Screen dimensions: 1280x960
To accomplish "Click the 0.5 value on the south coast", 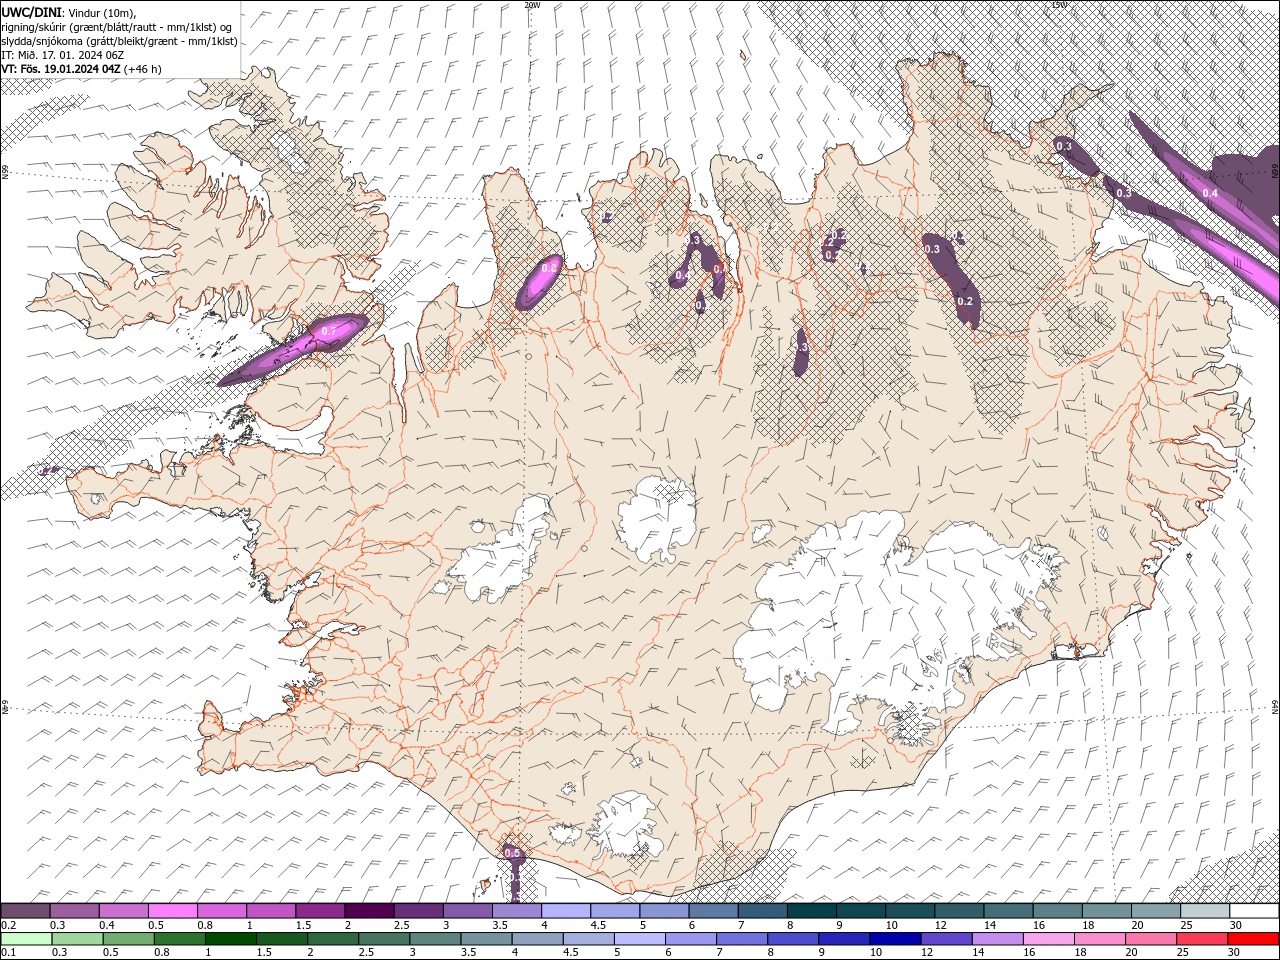I will (512, 854).
